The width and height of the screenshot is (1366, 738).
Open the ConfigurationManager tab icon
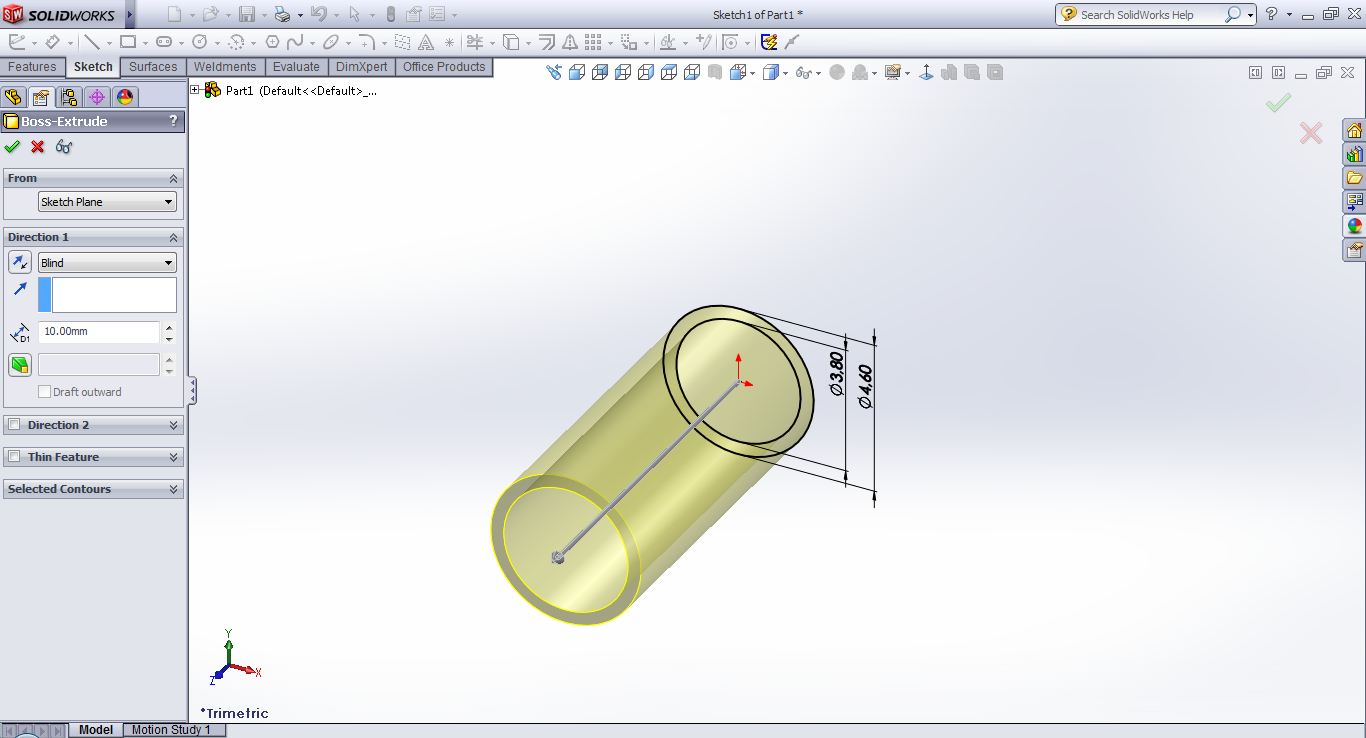(x=68, y=97)
